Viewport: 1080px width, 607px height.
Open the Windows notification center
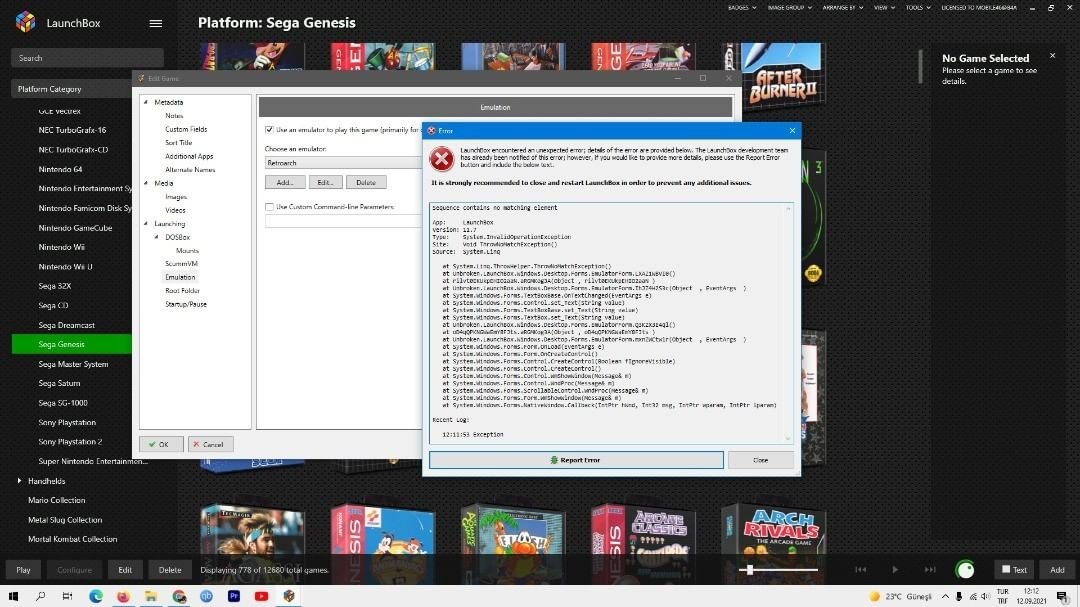point(1062,597)
